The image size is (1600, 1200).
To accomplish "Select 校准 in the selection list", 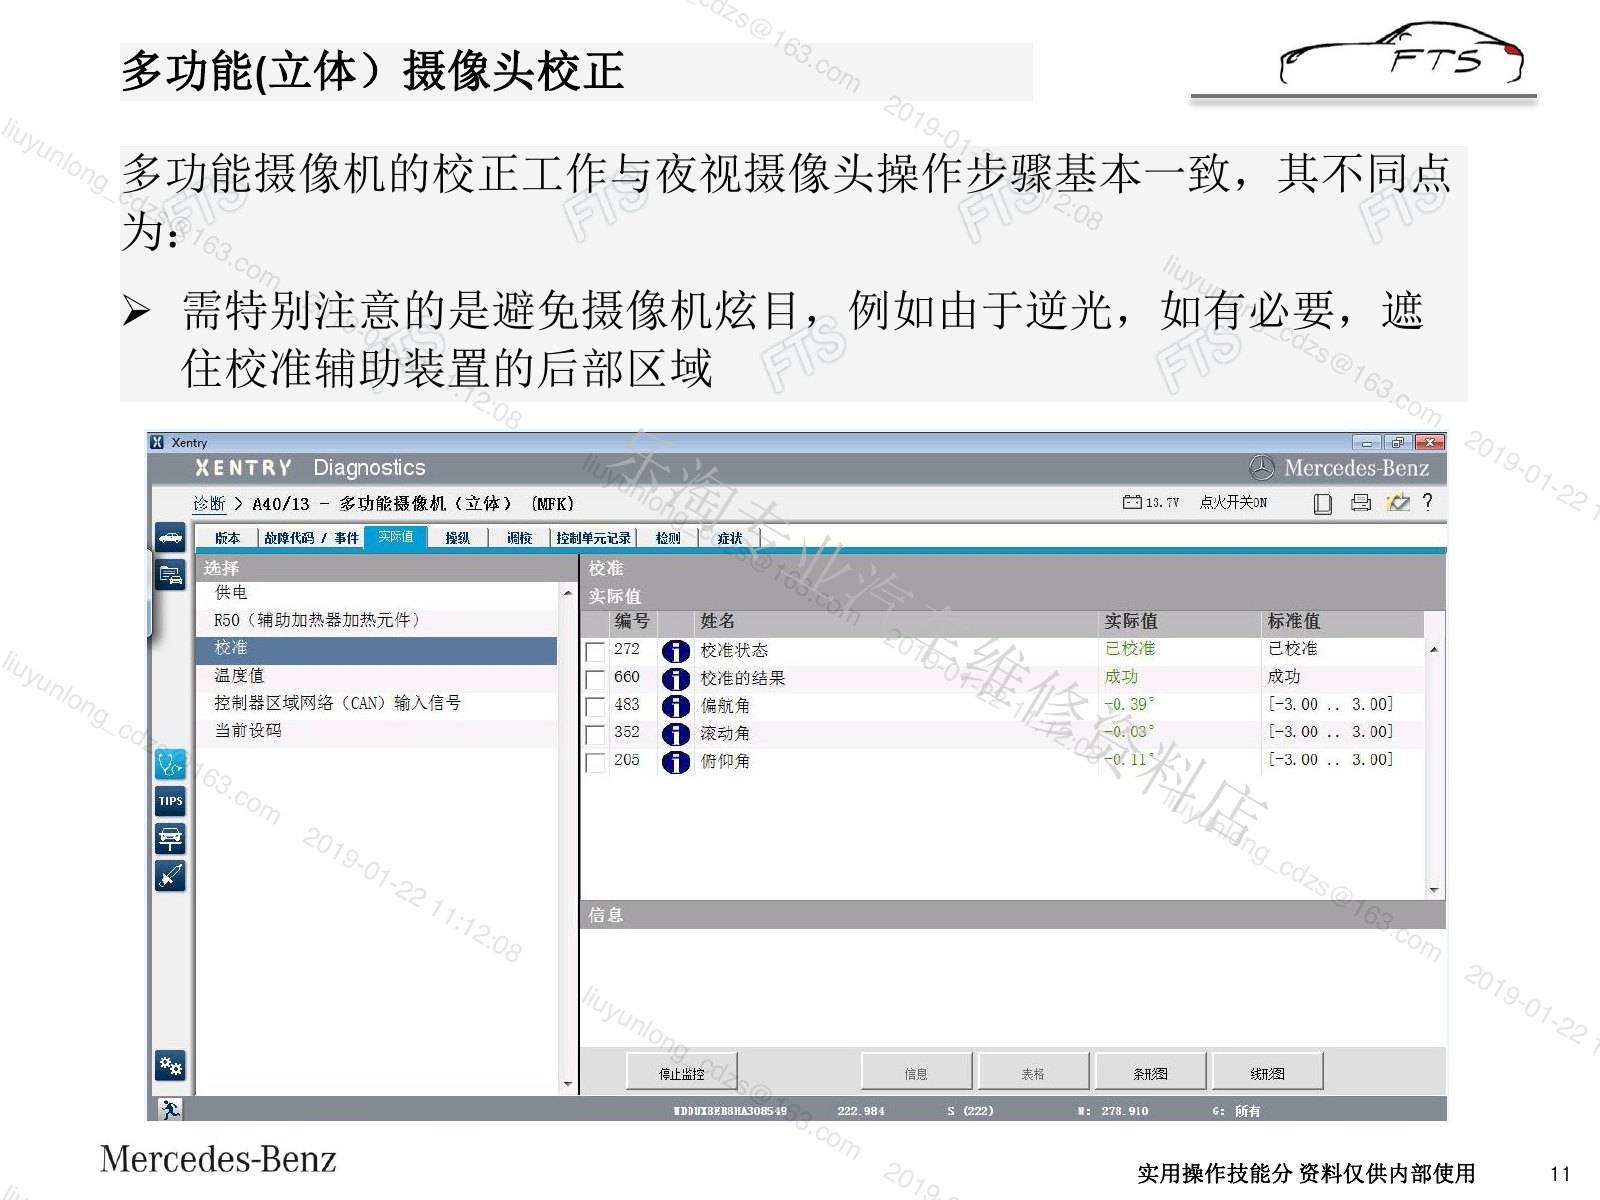I will point(376,649).
